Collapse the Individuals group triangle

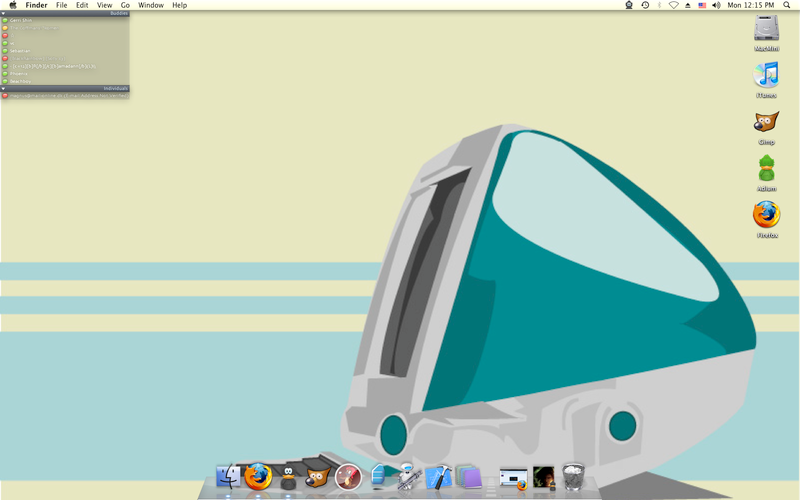coord(3,88)
